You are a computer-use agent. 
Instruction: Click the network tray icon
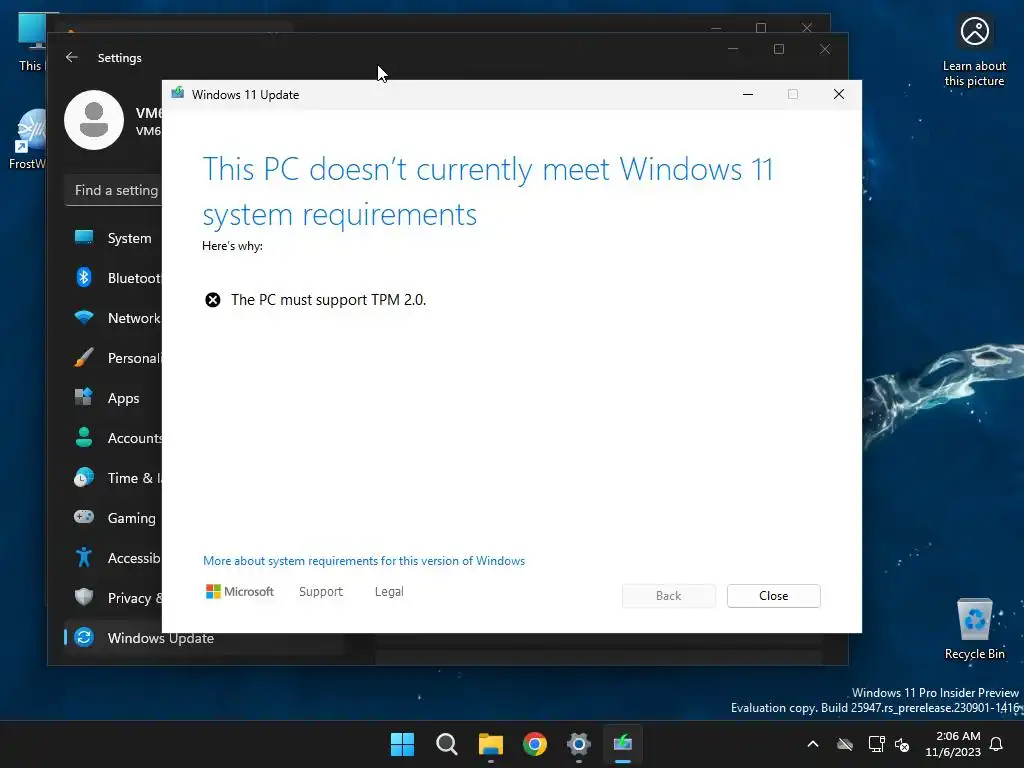pyautogui.click(x=876, y=744)
